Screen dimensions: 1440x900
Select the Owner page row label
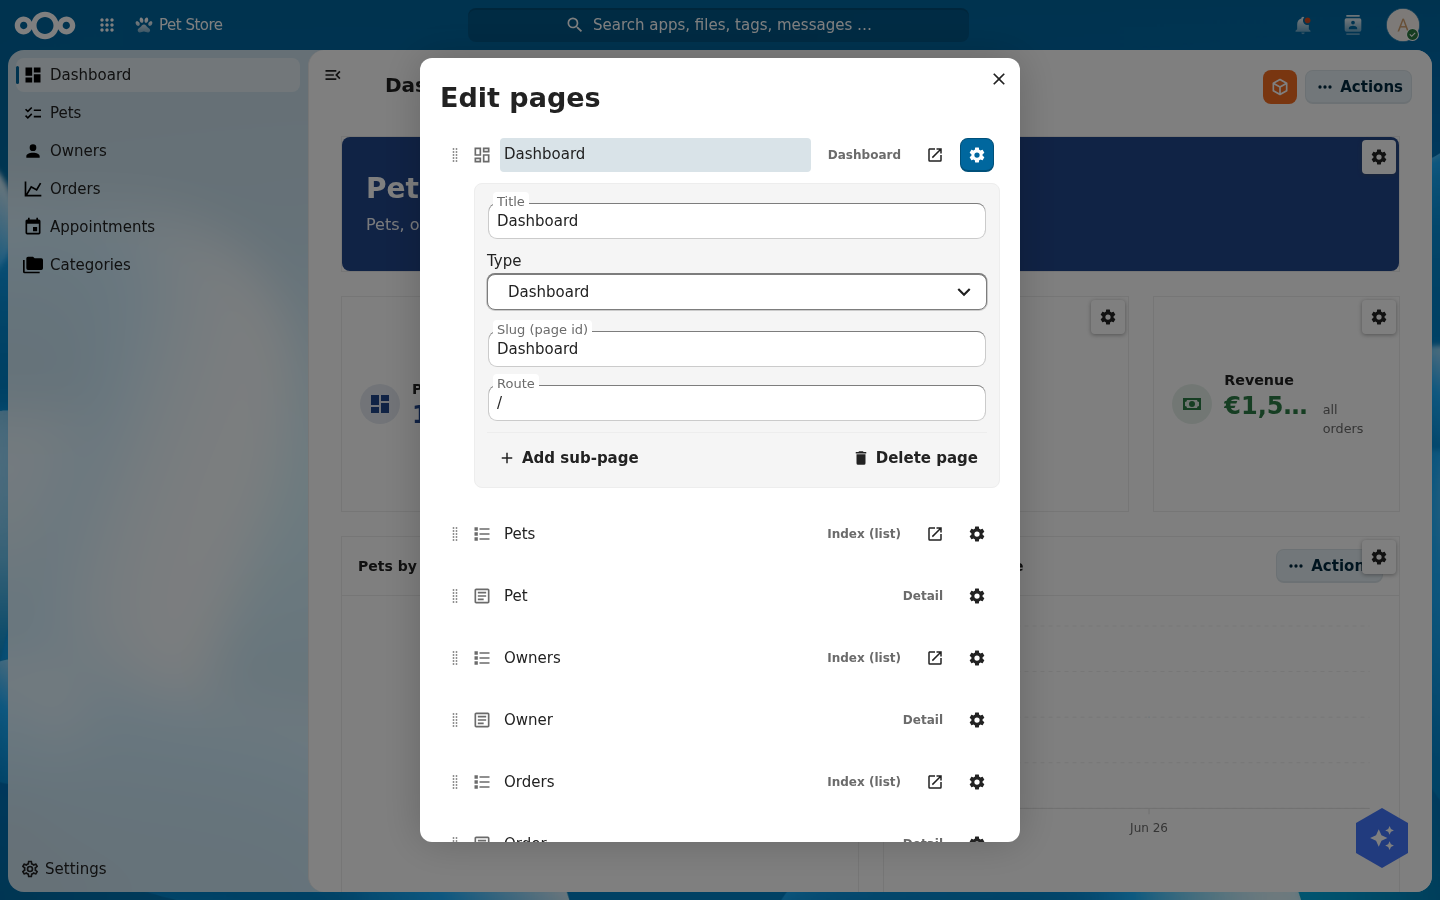point(528,720)
